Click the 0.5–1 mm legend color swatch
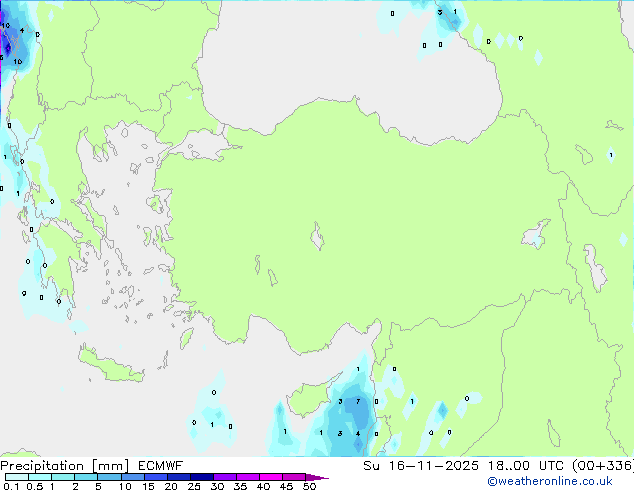 40,477
